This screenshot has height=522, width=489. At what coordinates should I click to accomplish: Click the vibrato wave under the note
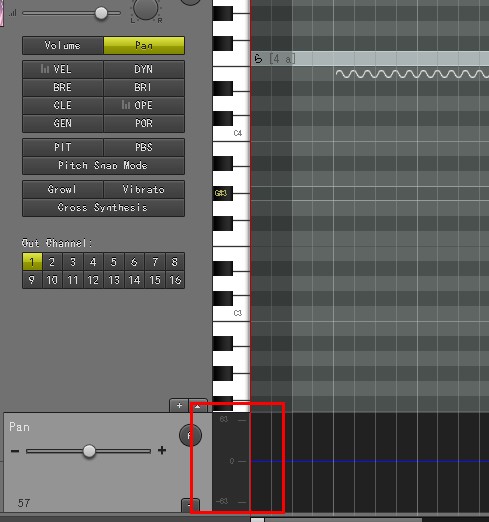[412, 74]
